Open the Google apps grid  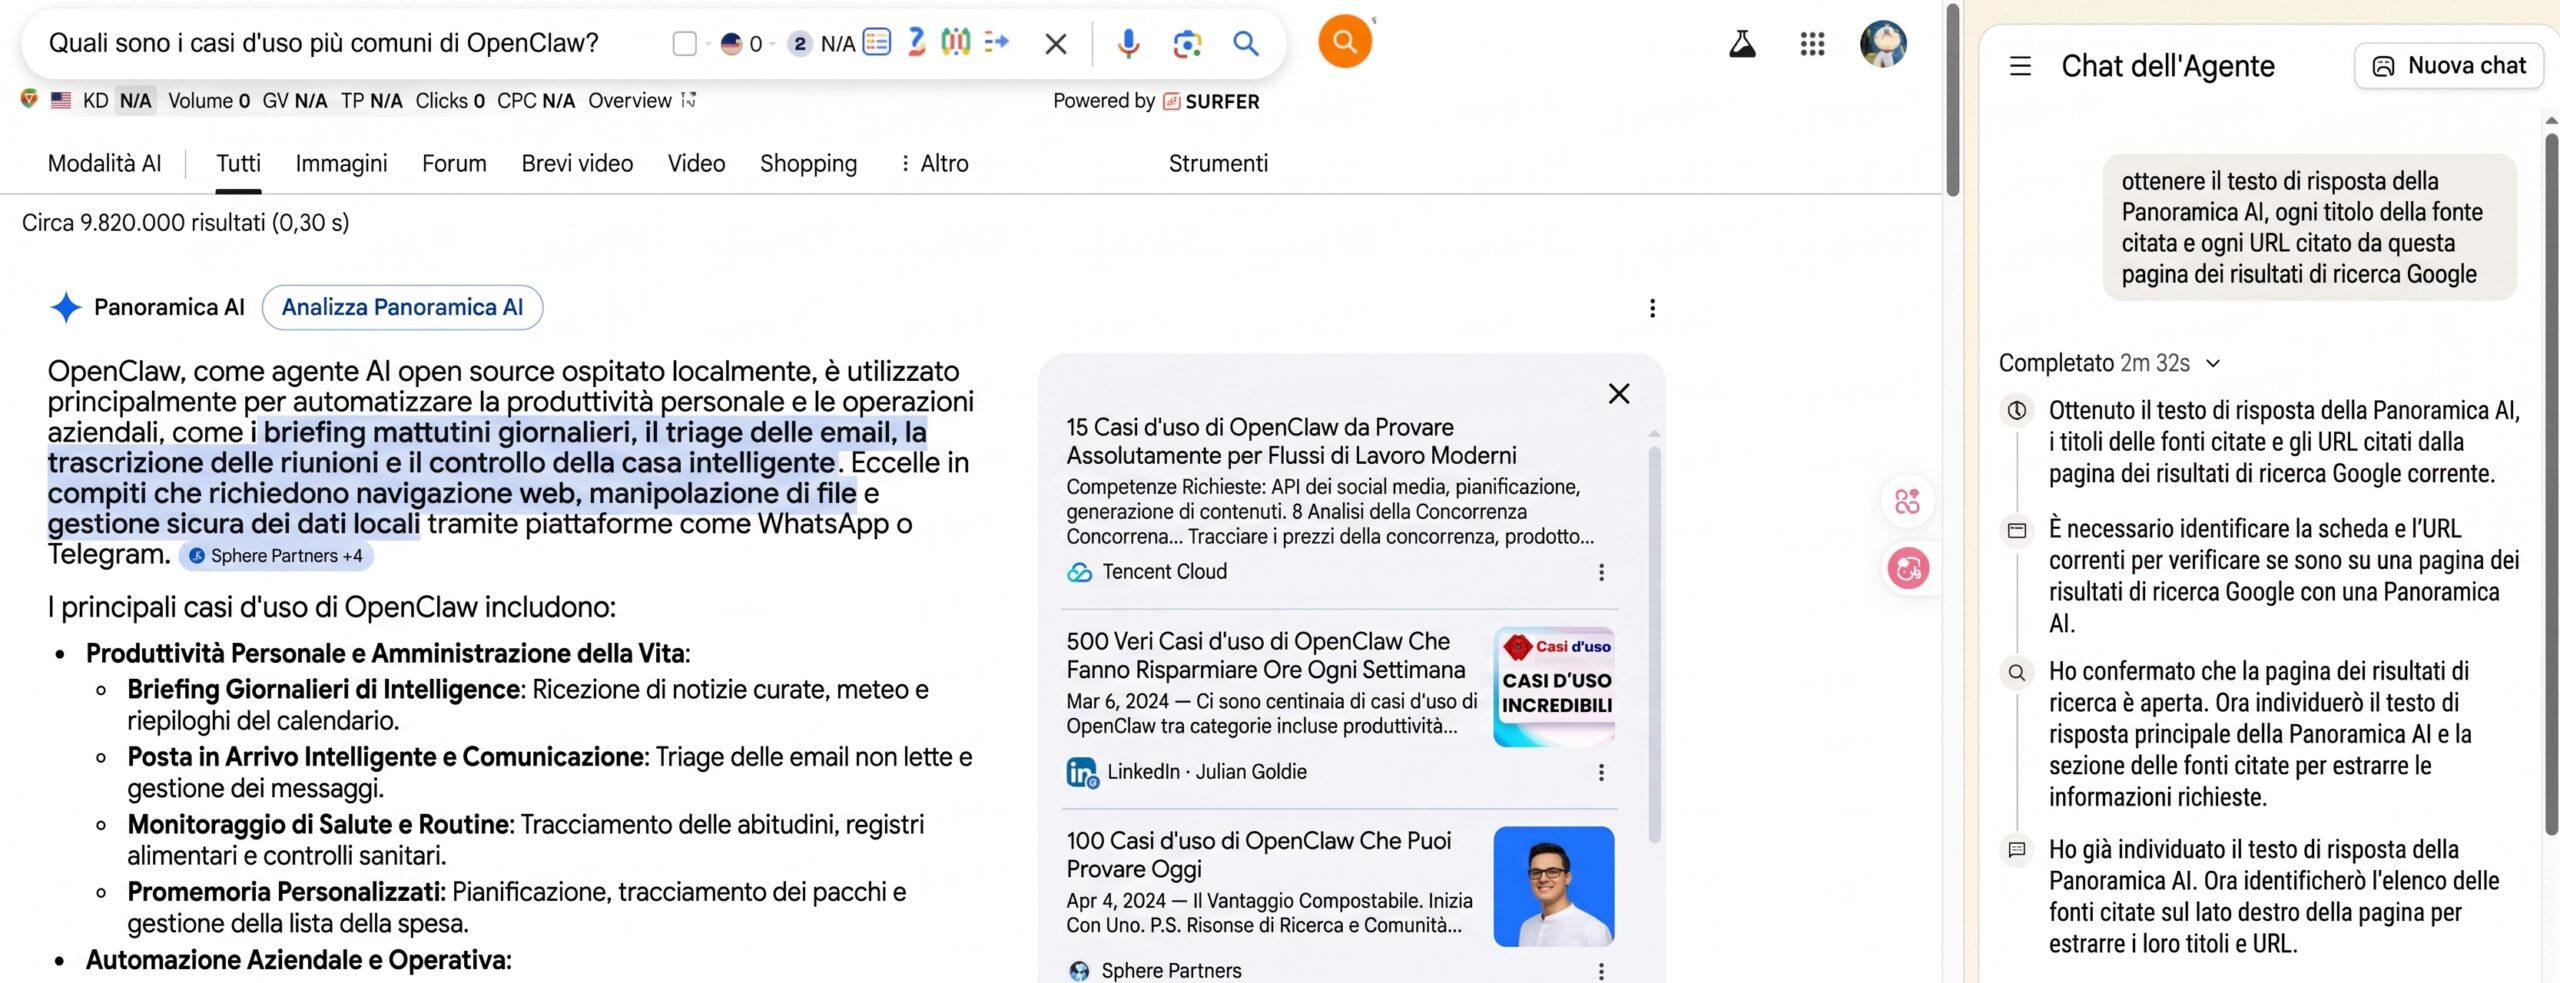1812,44
